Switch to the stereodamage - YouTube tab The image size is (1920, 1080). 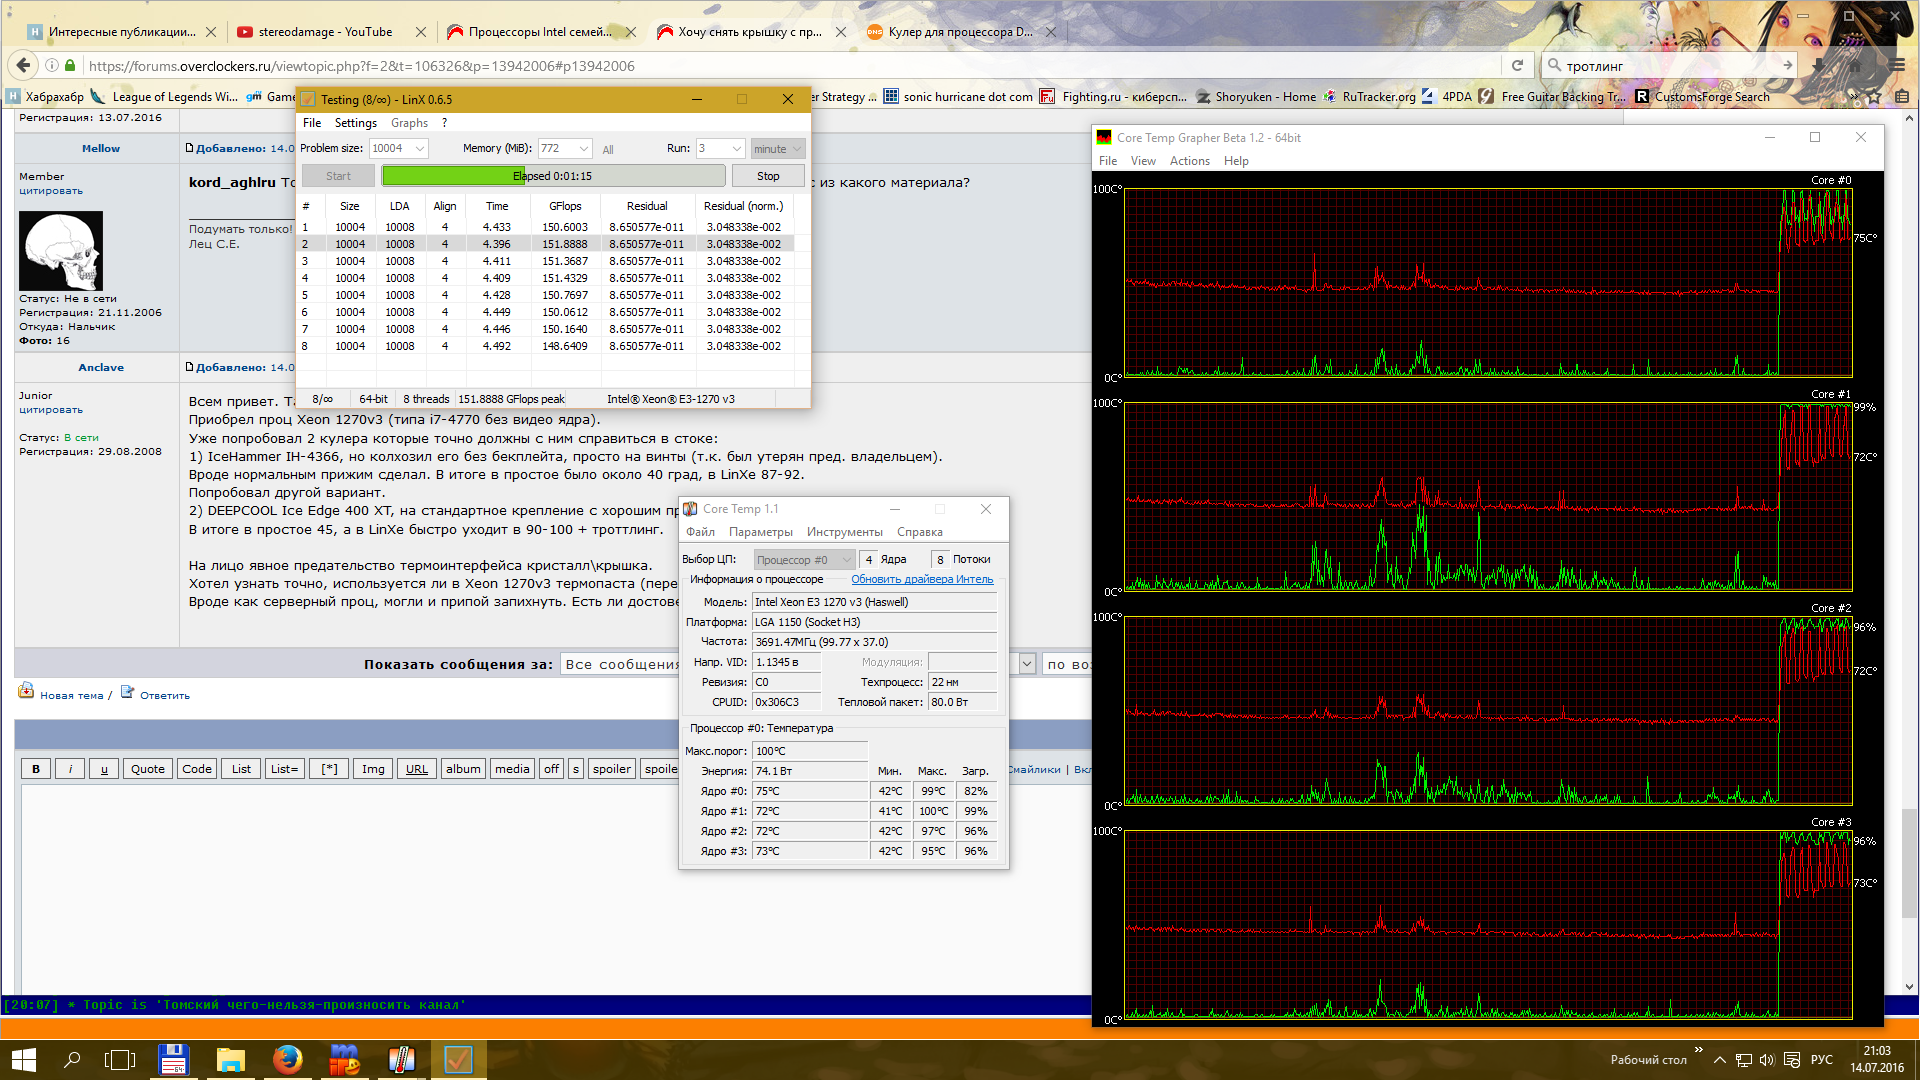(x=325, y=32)
